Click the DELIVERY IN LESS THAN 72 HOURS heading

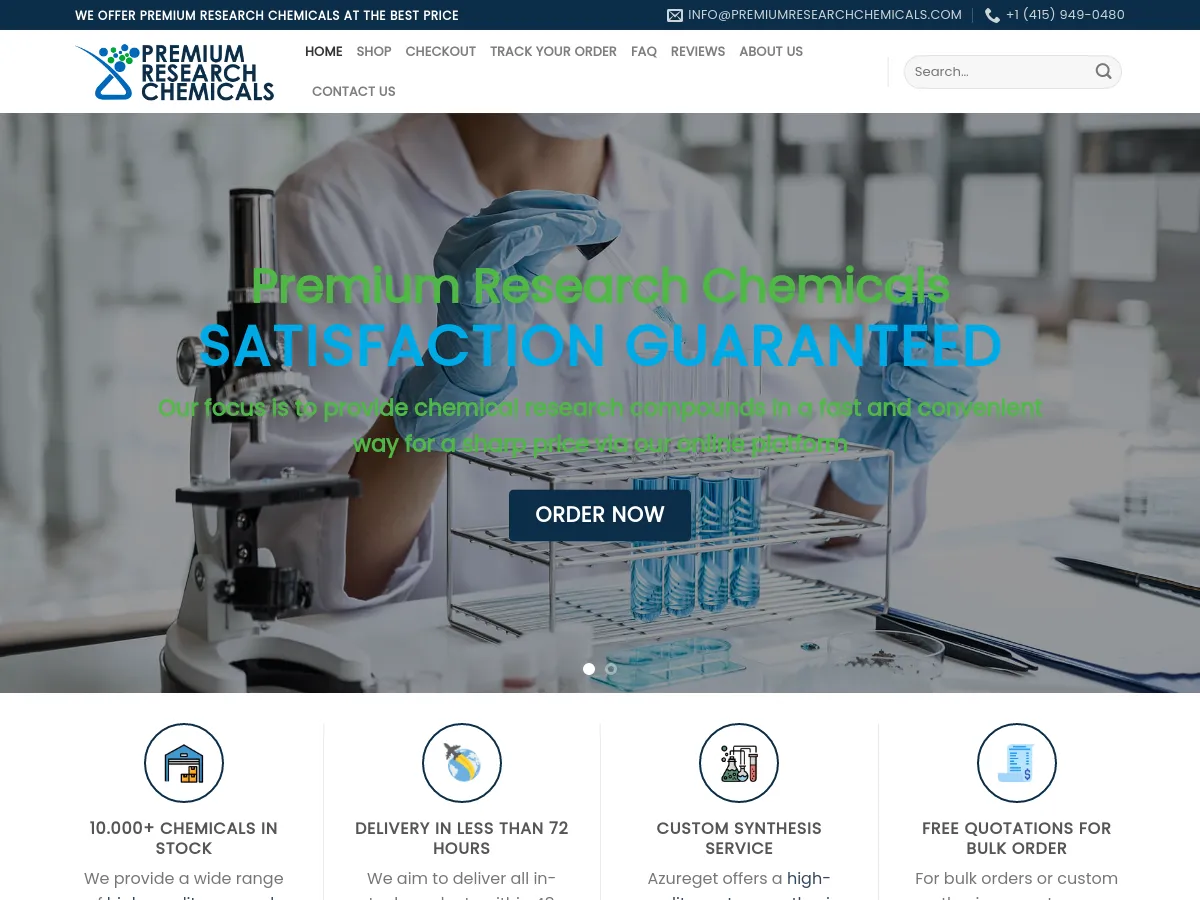pyautogui.click(x=462, y=838)
